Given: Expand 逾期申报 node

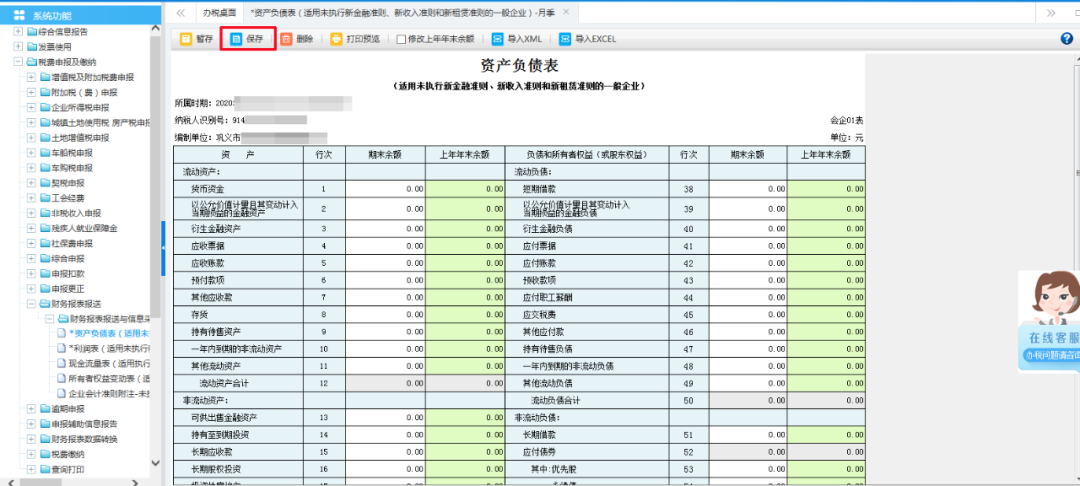Looking at the screenshot, I should coord(31,409).
